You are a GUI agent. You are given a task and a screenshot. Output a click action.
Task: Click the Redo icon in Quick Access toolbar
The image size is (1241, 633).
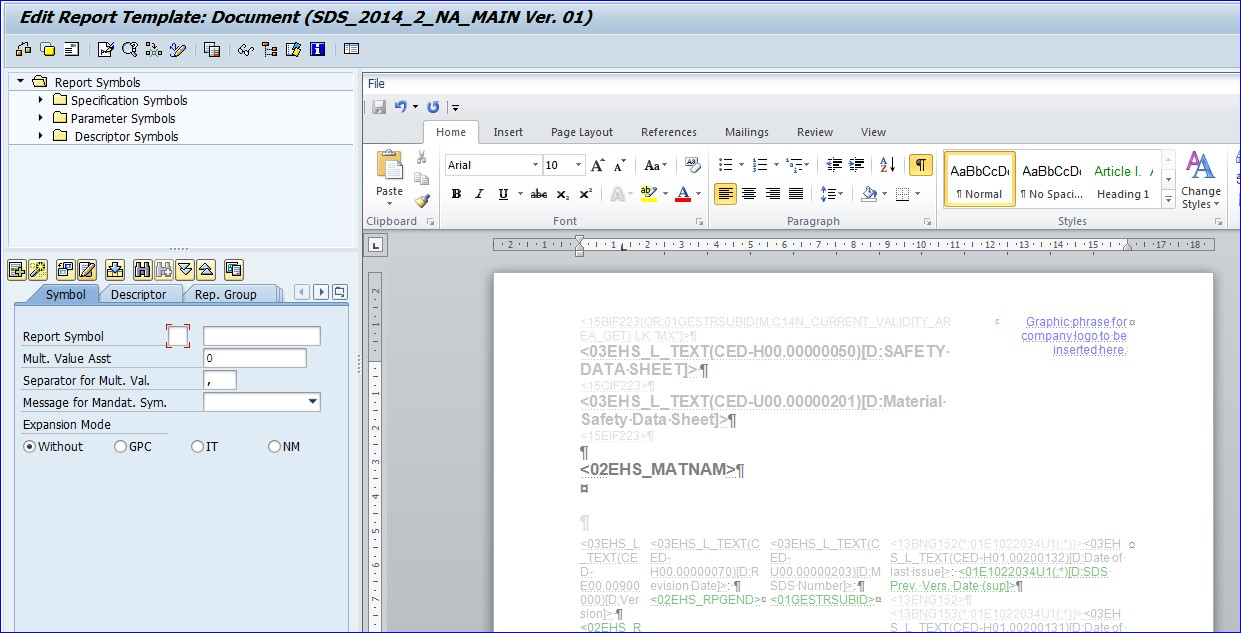[433, 107]
